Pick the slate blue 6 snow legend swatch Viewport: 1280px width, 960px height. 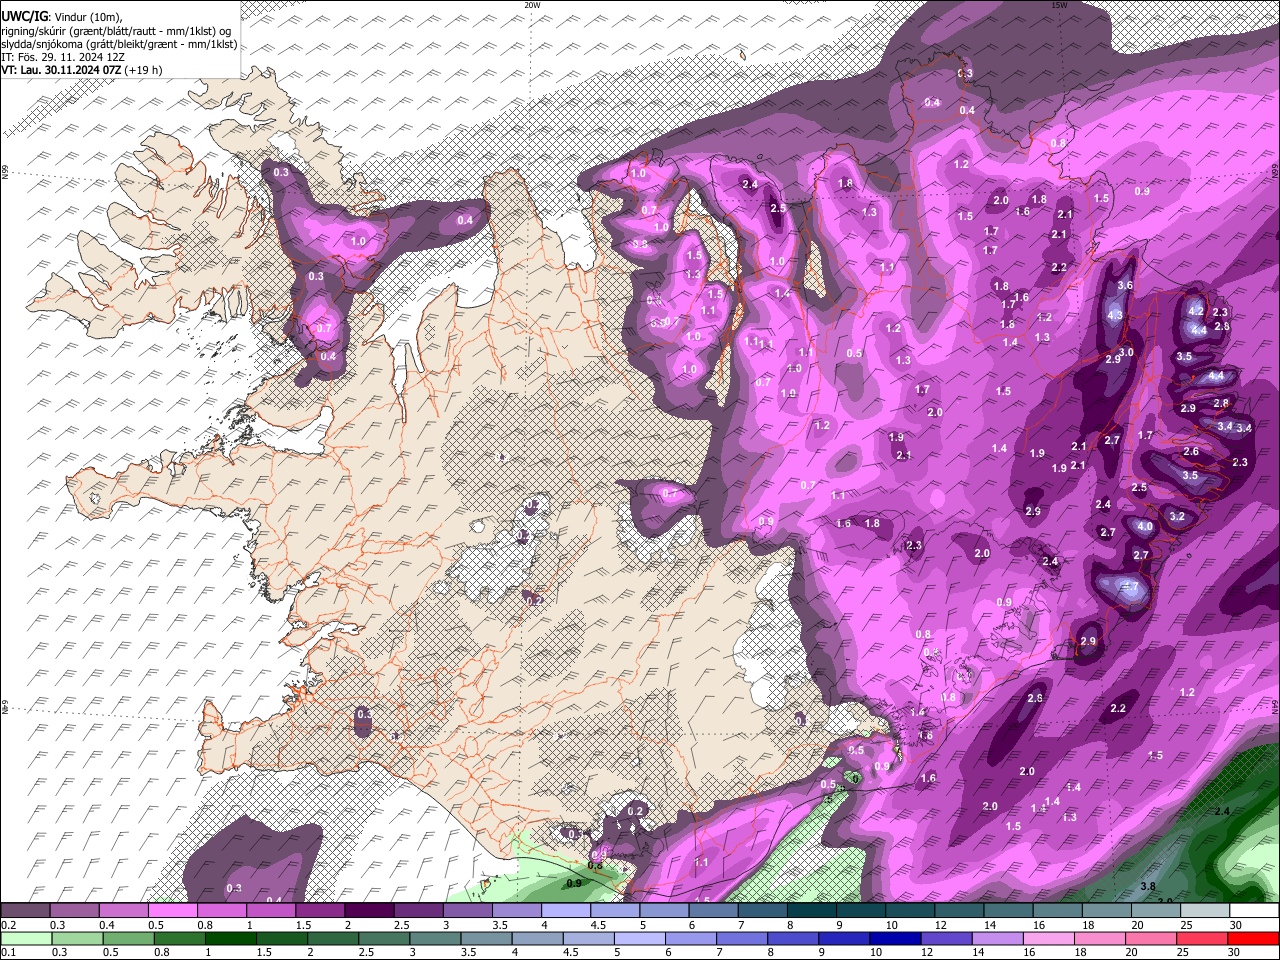click(714, 911)
